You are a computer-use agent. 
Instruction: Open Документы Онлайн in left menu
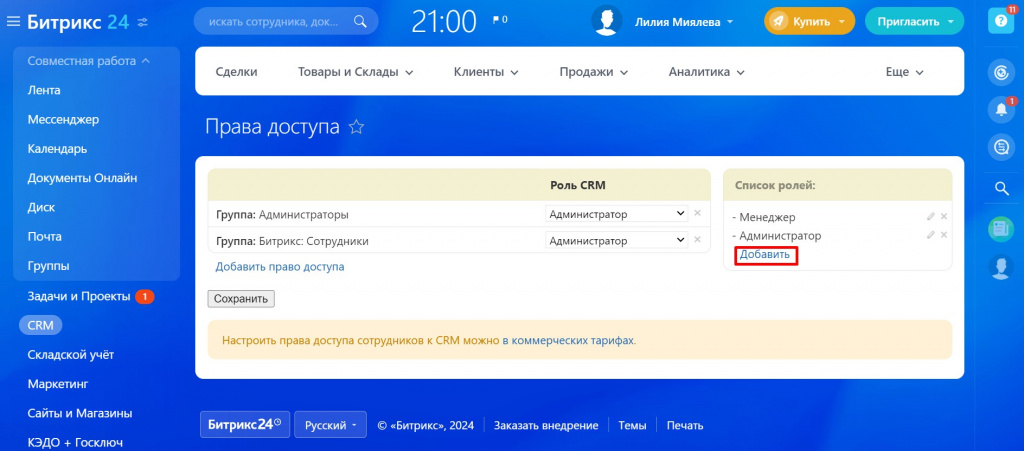(82, 178)
